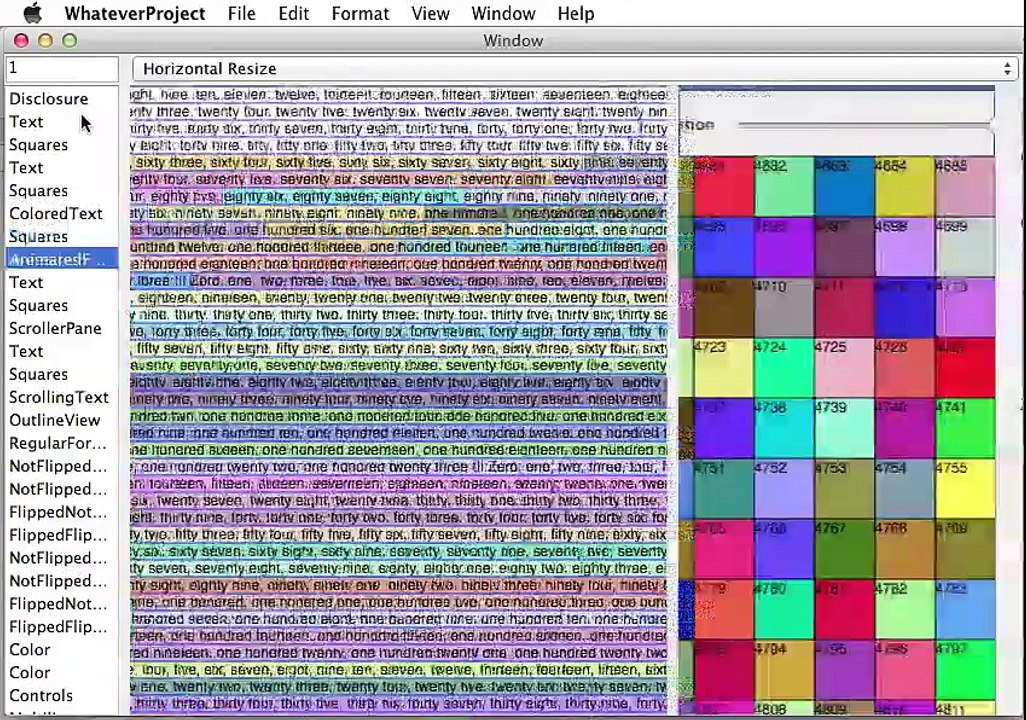The image size is (1026, 720).
Task: Click the cyan square numbered 4738
Action: point(784,429)
